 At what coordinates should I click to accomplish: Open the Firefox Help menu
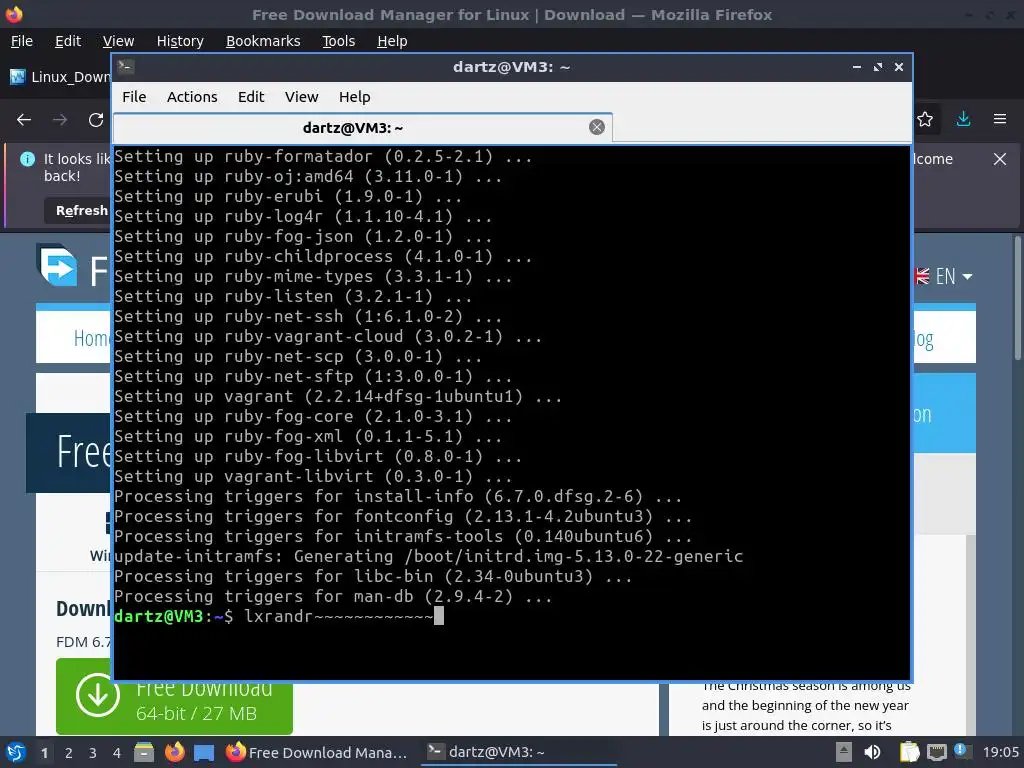[x=392, y=41]
